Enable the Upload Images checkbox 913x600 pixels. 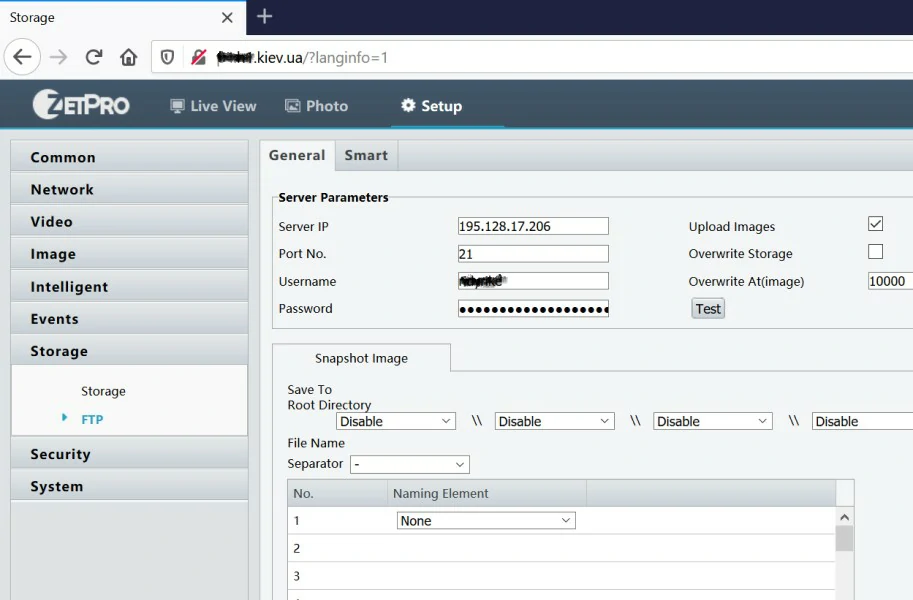point(875,224)
